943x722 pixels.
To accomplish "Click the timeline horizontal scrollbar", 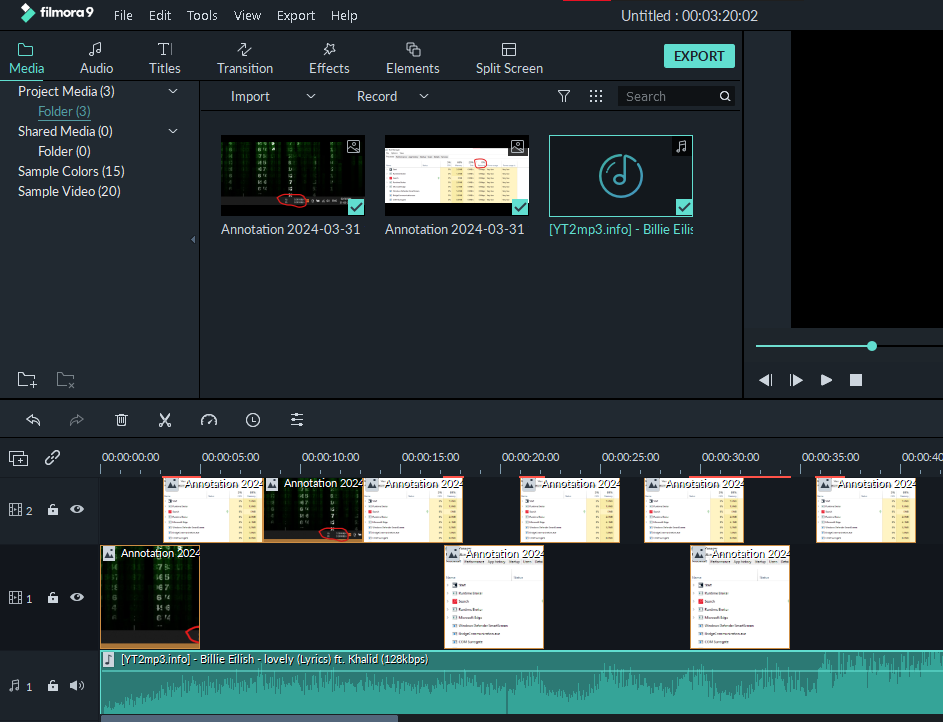I will coord(249,718).
